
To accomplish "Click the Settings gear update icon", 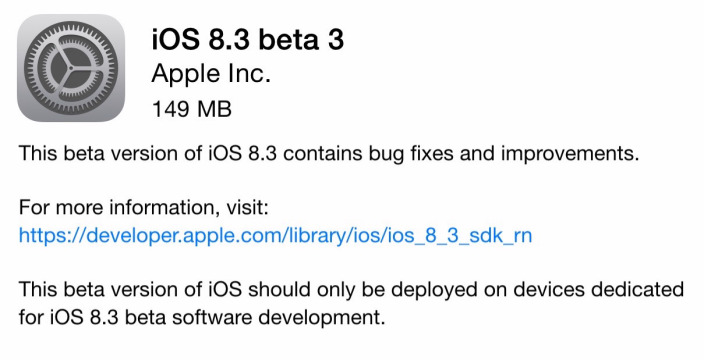I will coord(71,68).
